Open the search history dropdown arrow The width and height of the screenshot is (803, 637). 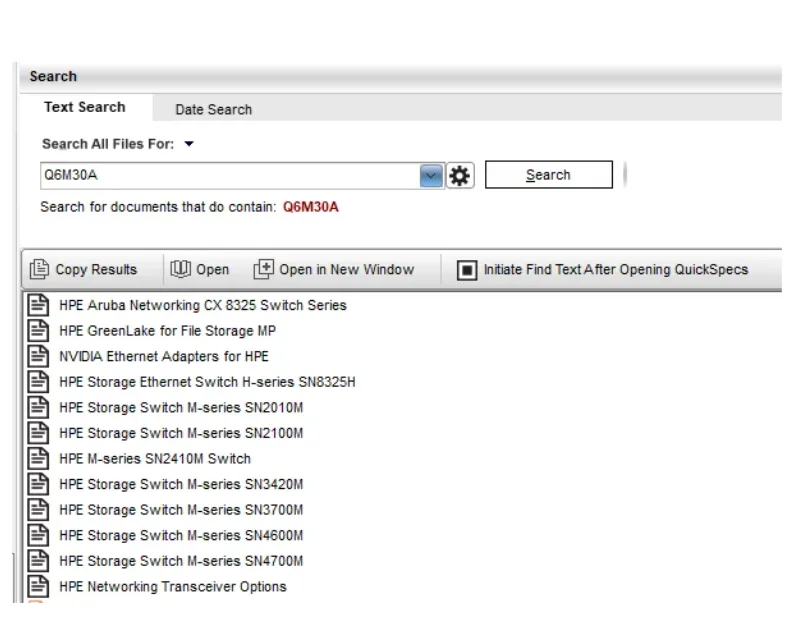click(x=431, y=176)
